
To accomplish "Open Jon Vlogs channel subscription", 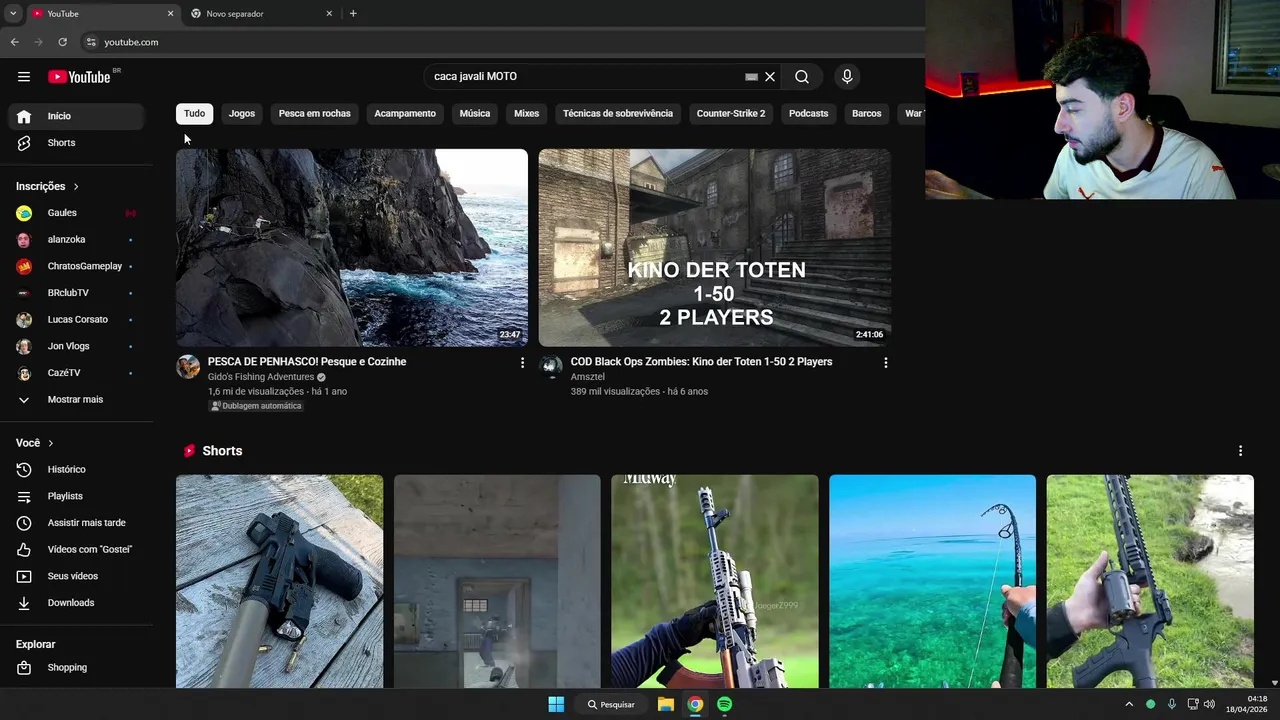I will 76,346.
